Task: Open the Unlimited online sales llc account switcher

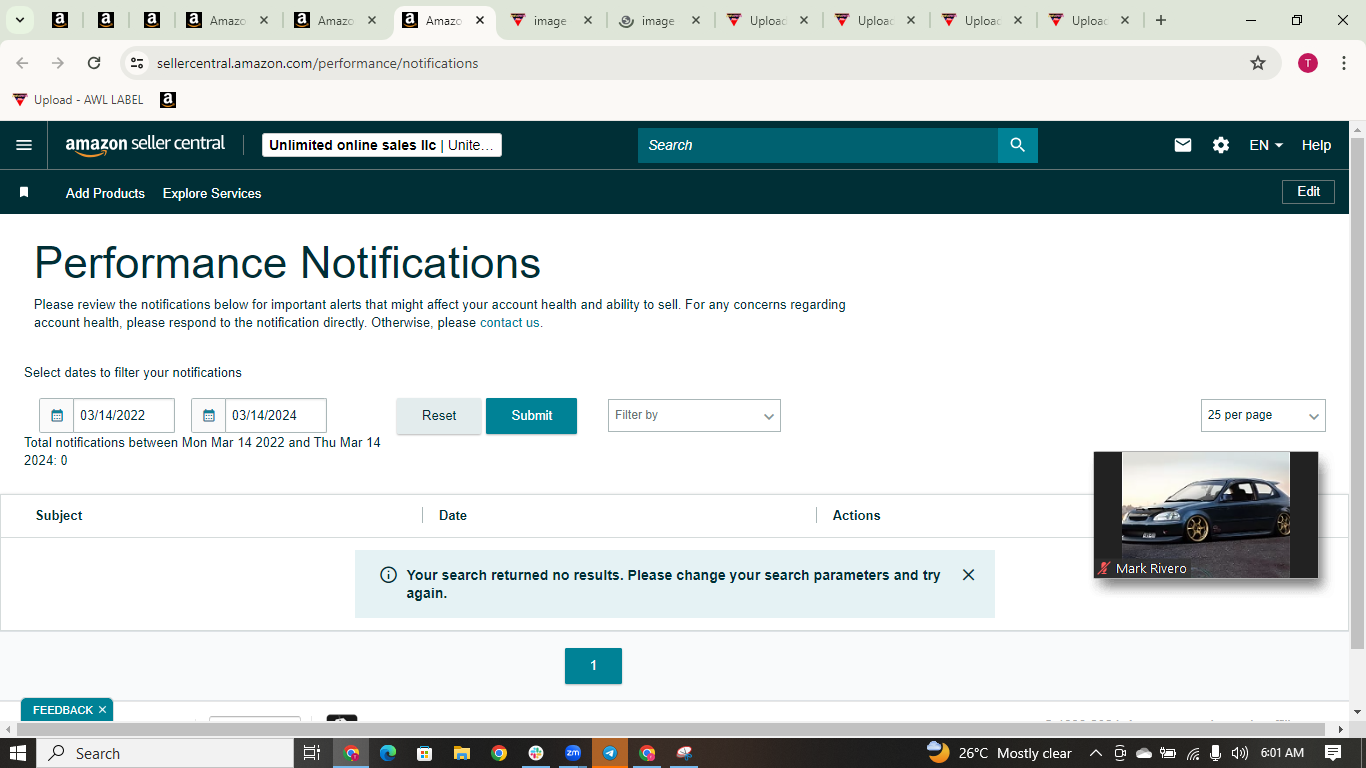Action: click(x=382, y=145)
